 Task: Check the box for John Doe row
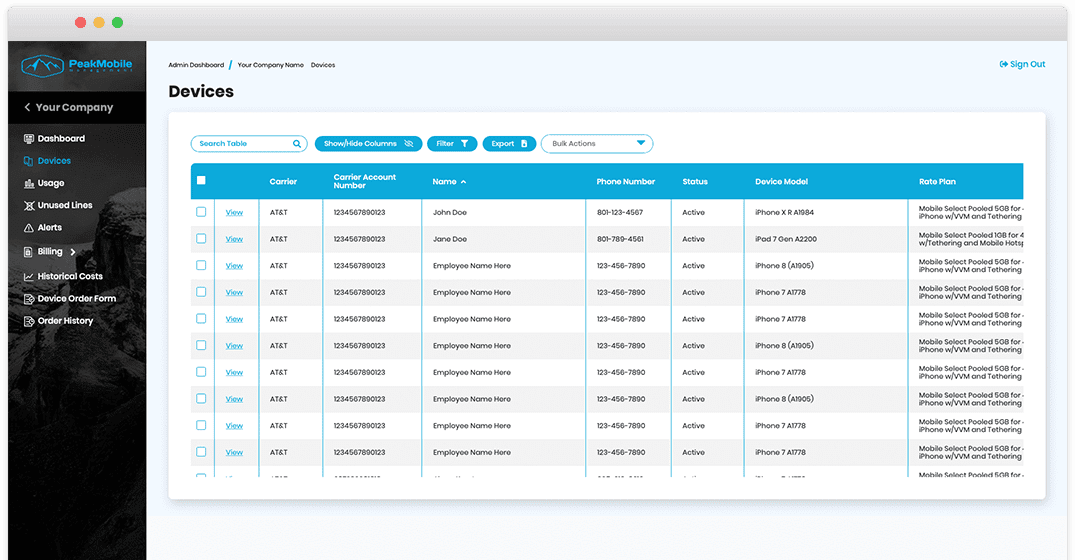(x=201, y=212)
